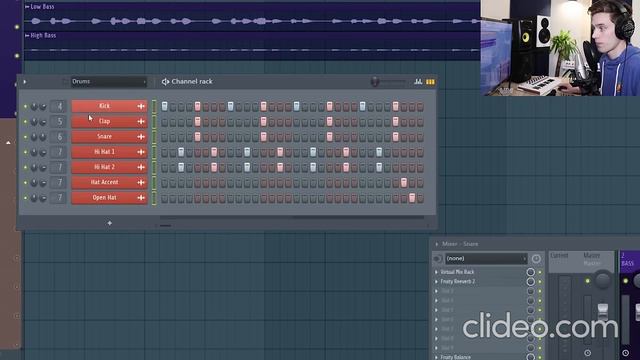Click the speaker icon beside Channel rack title

pos(165,82)
